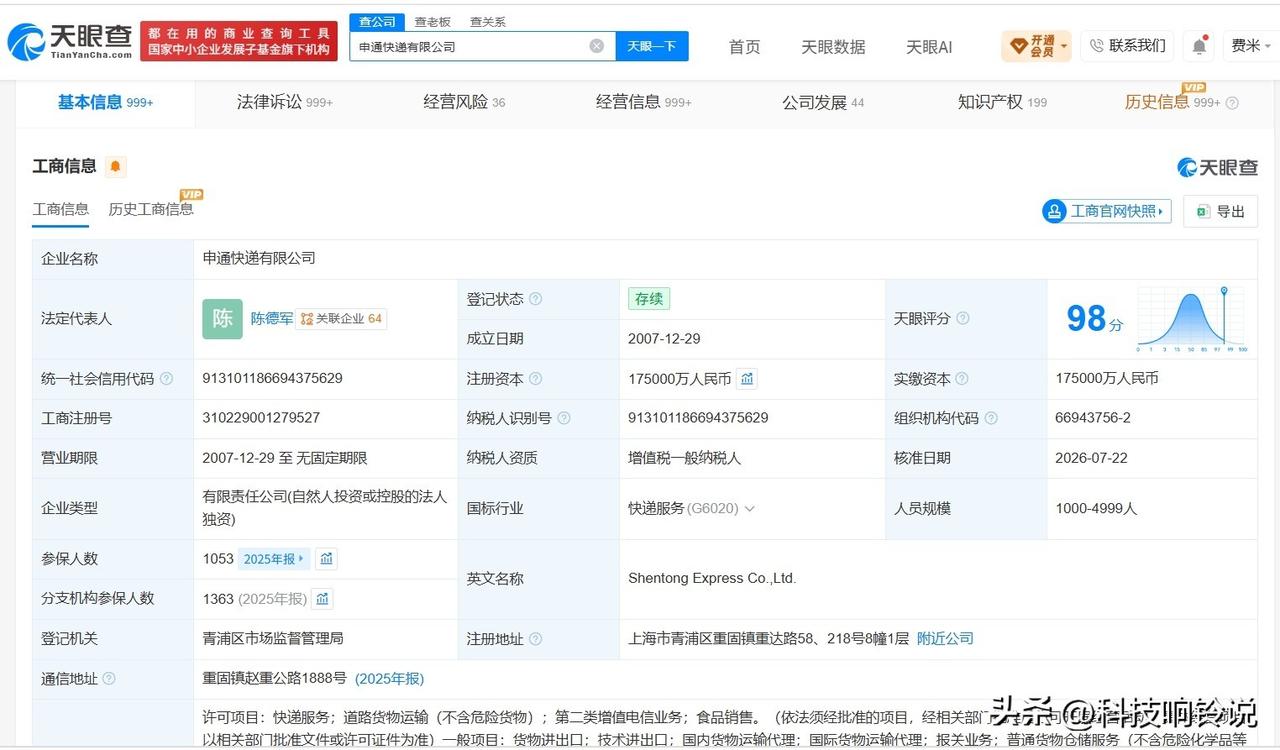Open 天眼AI in the top navigation

[929, 47]
